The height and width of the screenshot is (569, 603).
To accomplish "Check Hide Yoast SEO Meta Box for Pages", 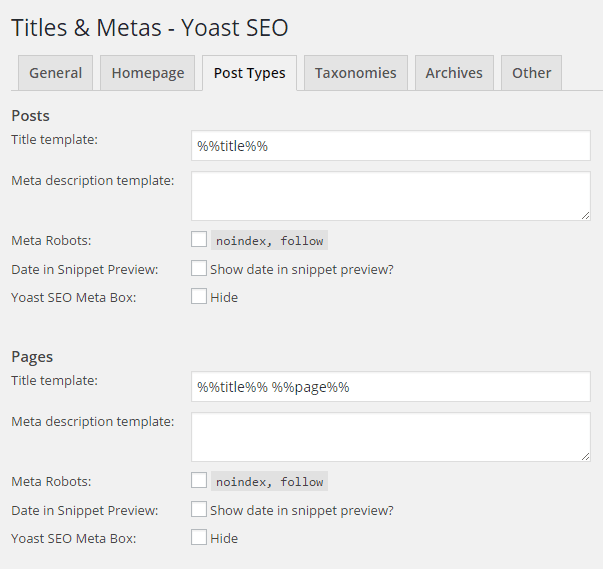I will click(x=199, y=537).
